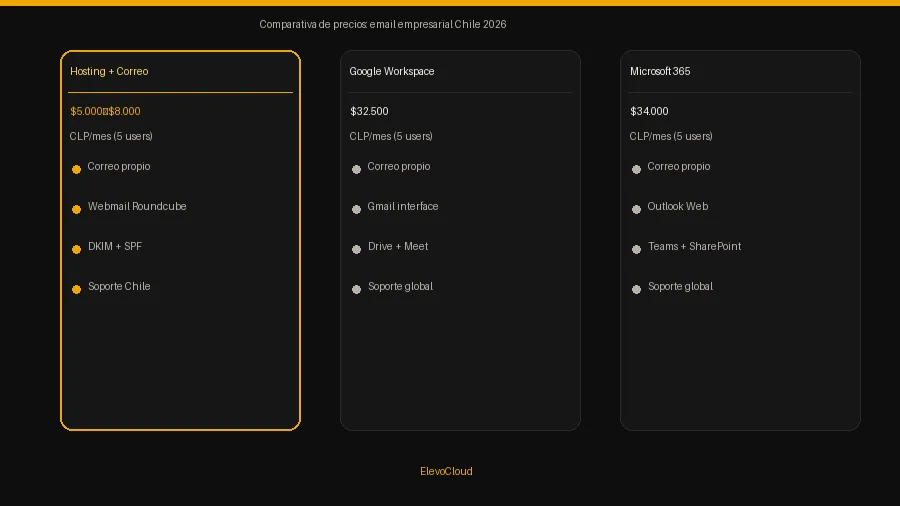
Task: Click the $5.000–$8.000 price text
Action: [105, 111]
